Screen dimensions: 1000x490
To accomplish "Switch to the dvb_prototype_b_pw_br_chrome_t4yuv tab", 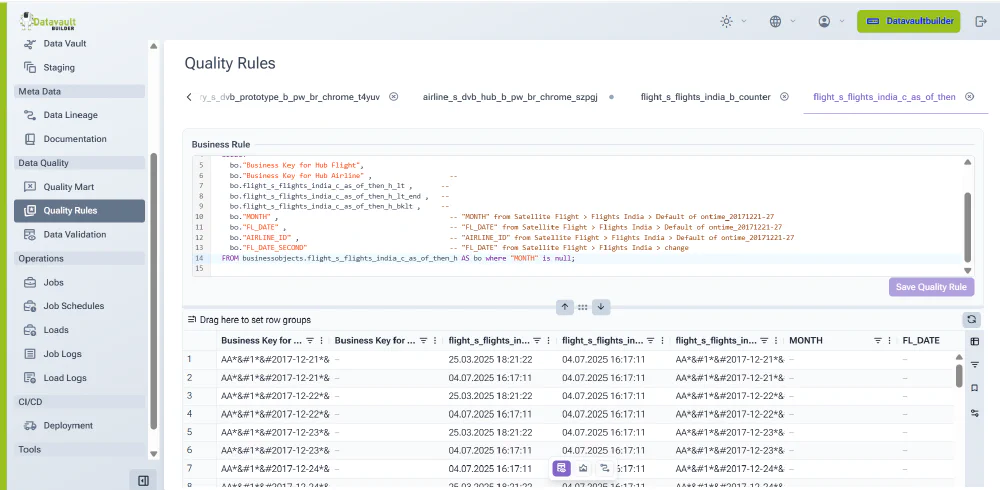I will point(290,97).
